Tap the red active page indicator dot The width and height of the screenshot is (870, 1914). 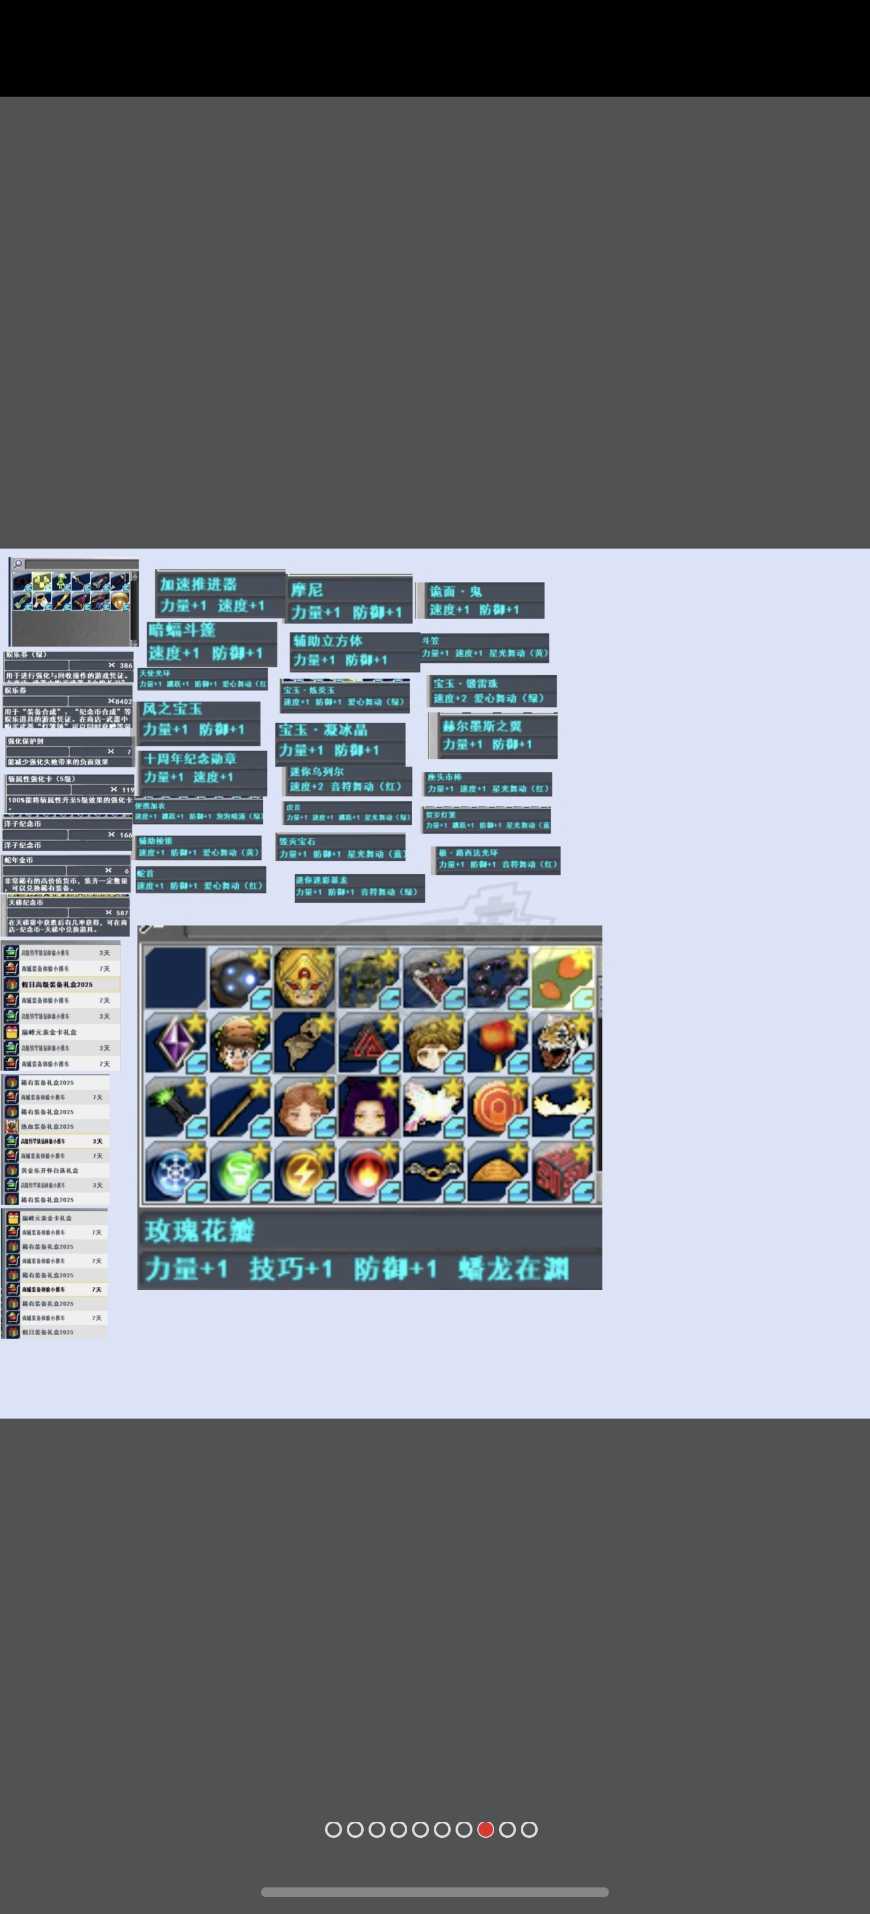[x=486, y=1829]
